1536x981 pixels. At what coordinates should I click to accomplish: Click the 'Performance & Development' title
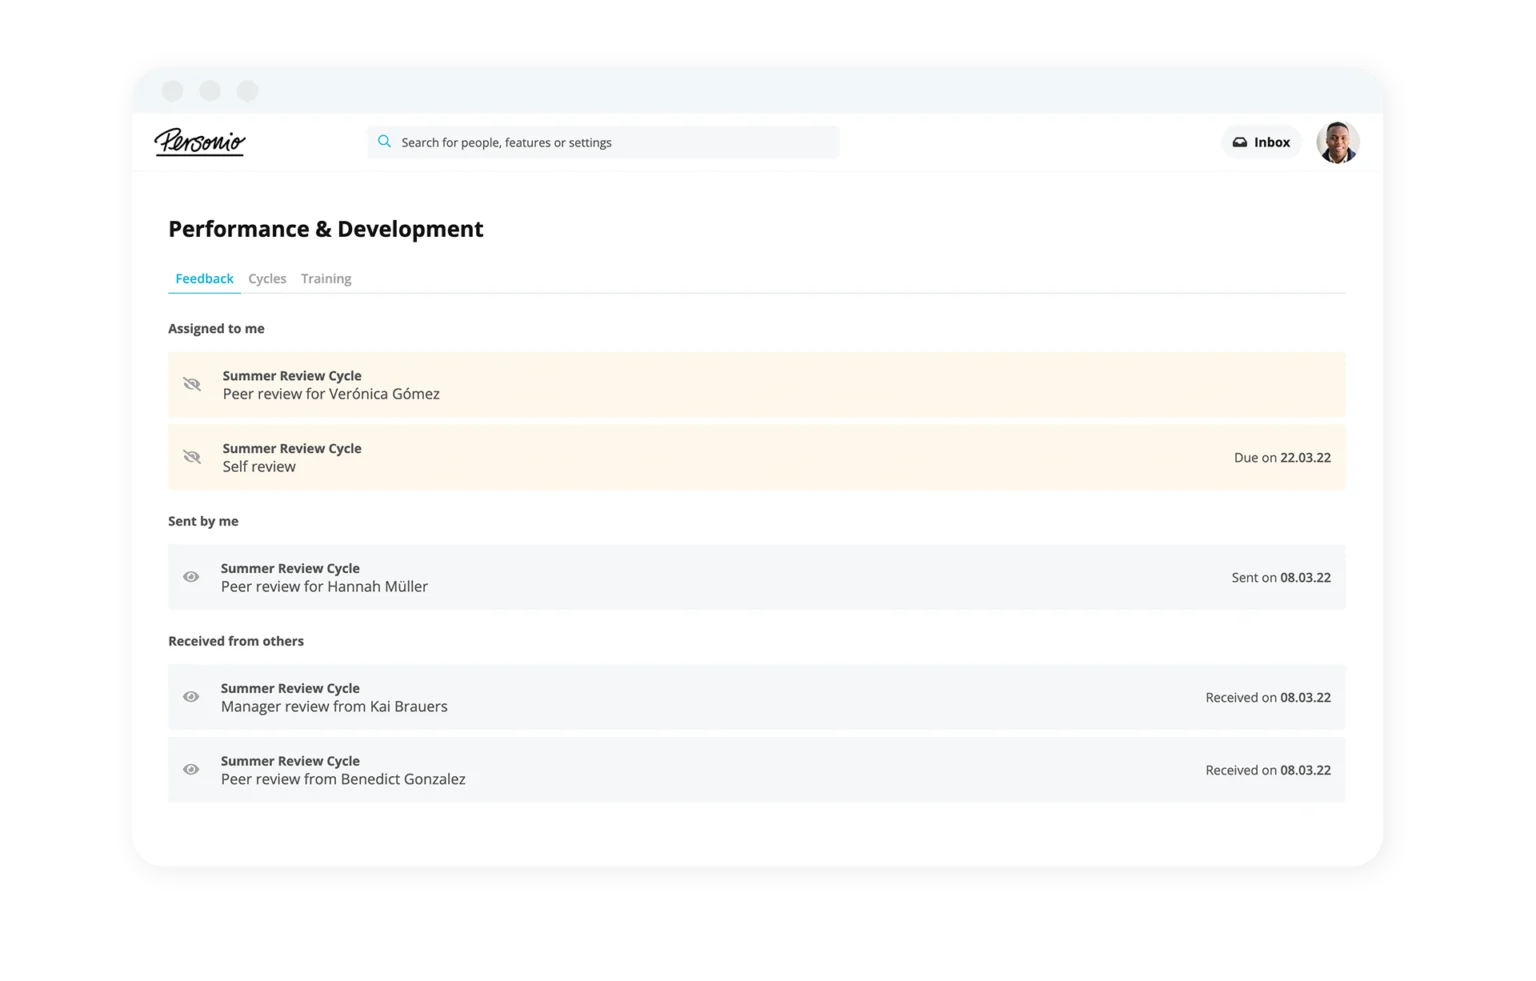pos(326,229)
